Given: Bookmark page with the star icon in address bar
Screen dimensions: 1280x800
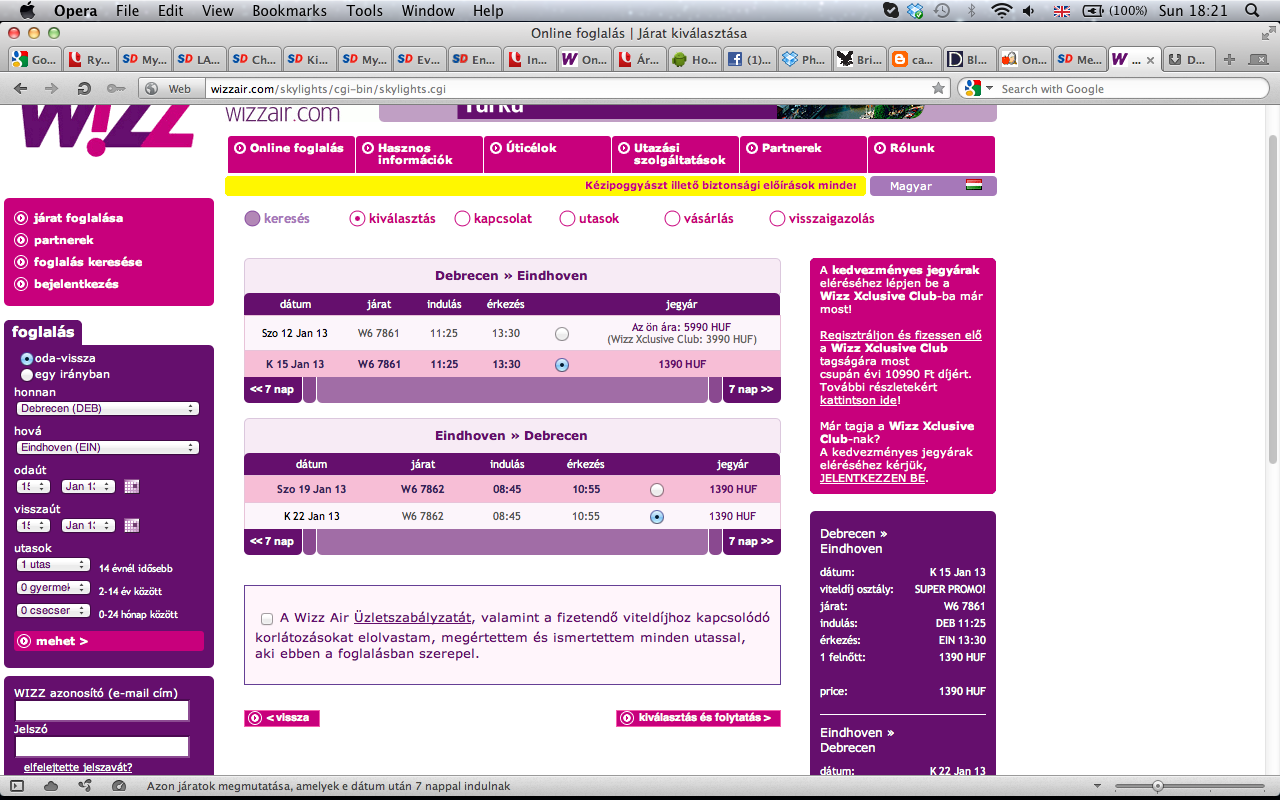Looking at the screenshot, I should pos(938,88).
